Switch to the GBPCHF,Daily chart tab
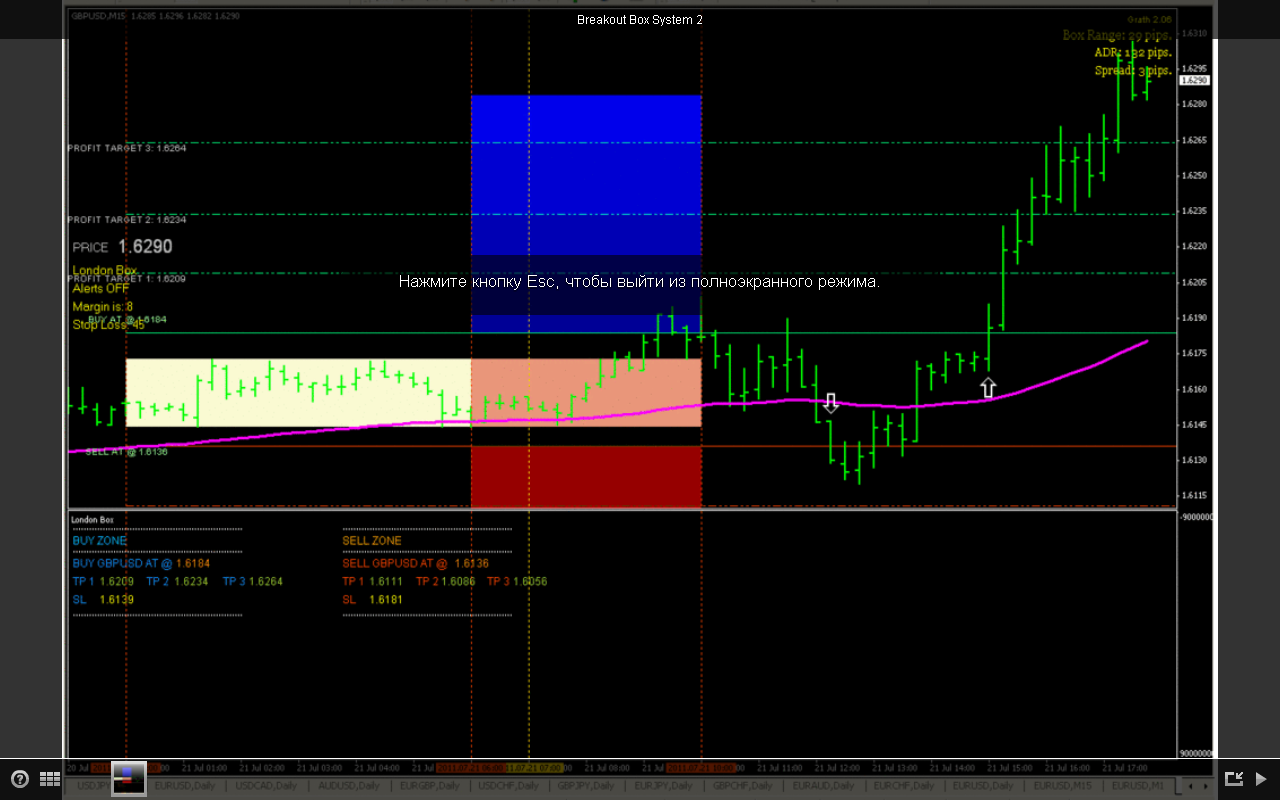Viewport: 1280px width, 800px height. point(745,786)
